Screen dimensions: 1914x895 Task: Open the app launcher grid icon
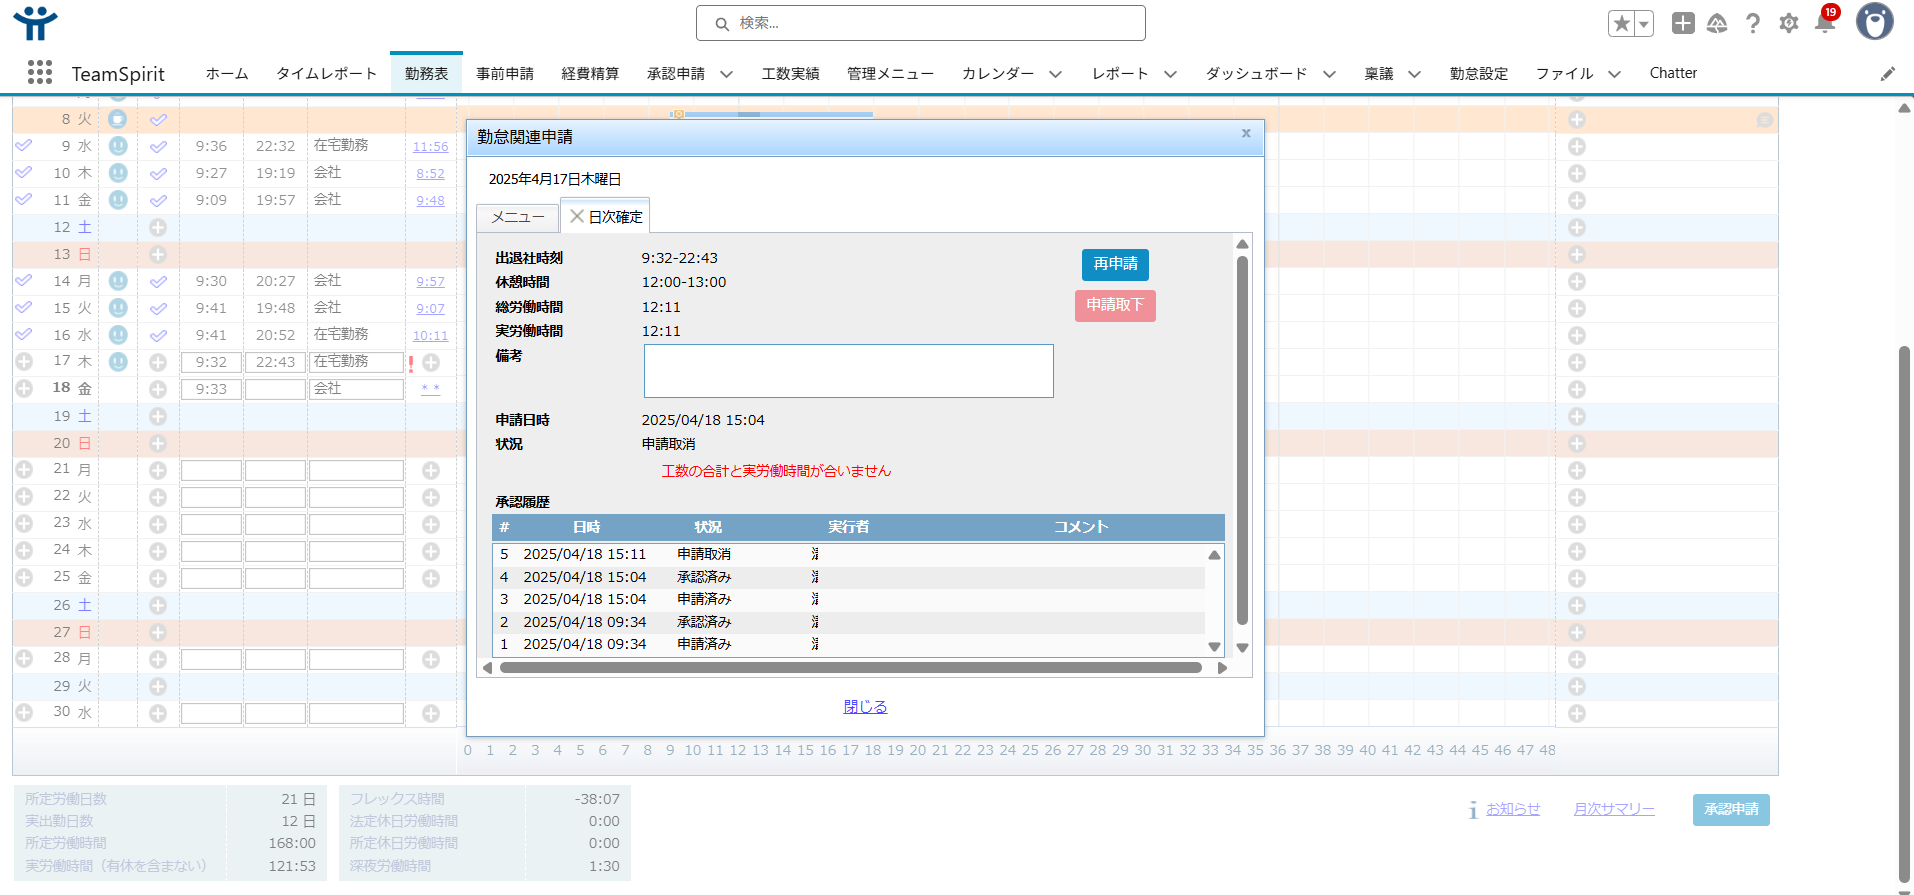coord(40,72)
